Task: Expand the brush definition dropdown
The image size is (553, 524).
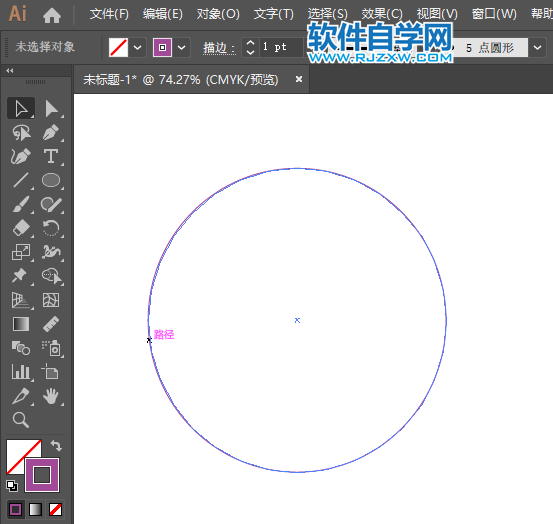Action: (537, 47)
